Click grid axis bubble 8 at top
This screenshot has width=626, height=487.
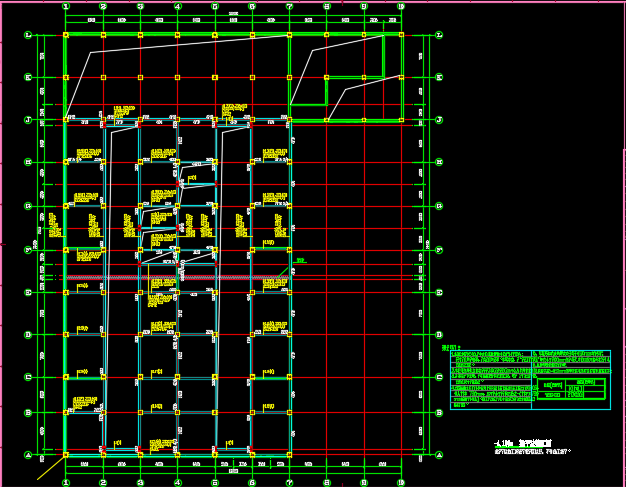327,6
